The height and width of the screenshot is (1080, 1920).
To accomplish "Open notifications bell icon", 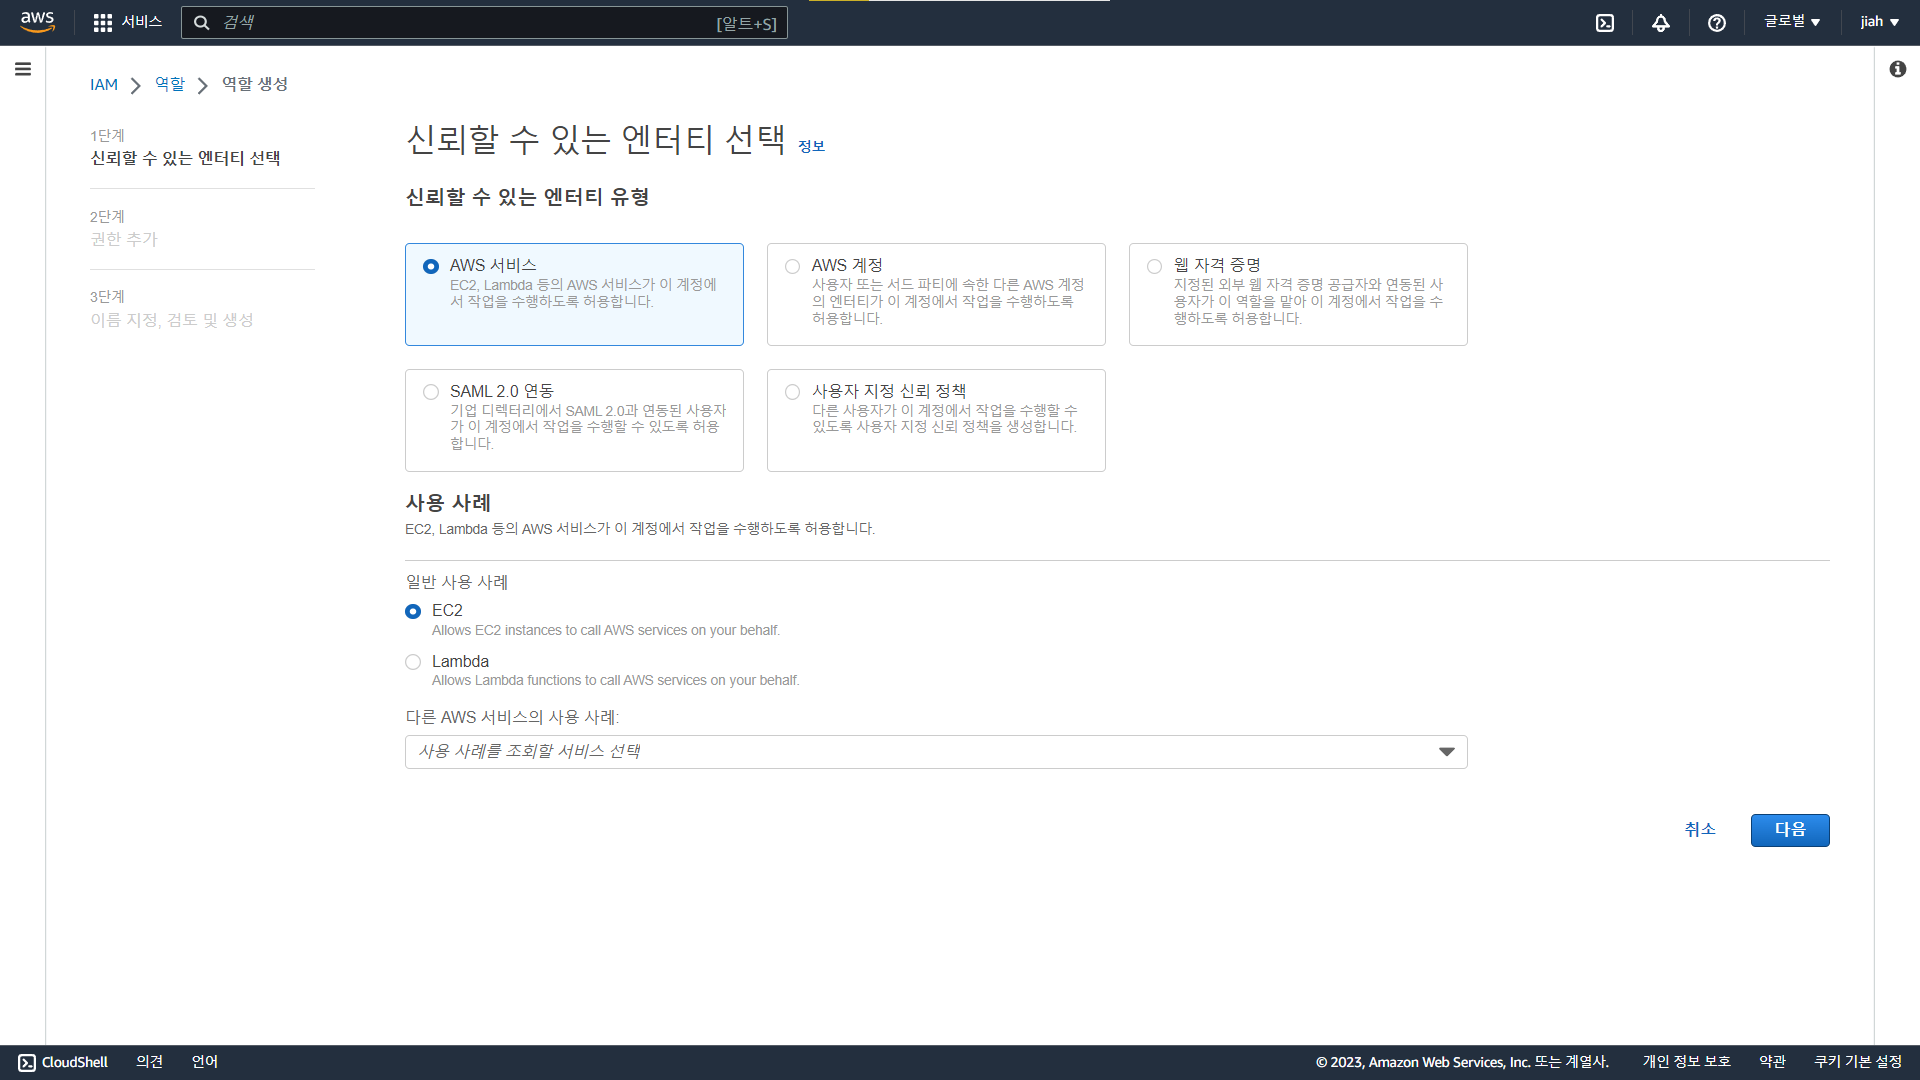I will coord(1660,23).
